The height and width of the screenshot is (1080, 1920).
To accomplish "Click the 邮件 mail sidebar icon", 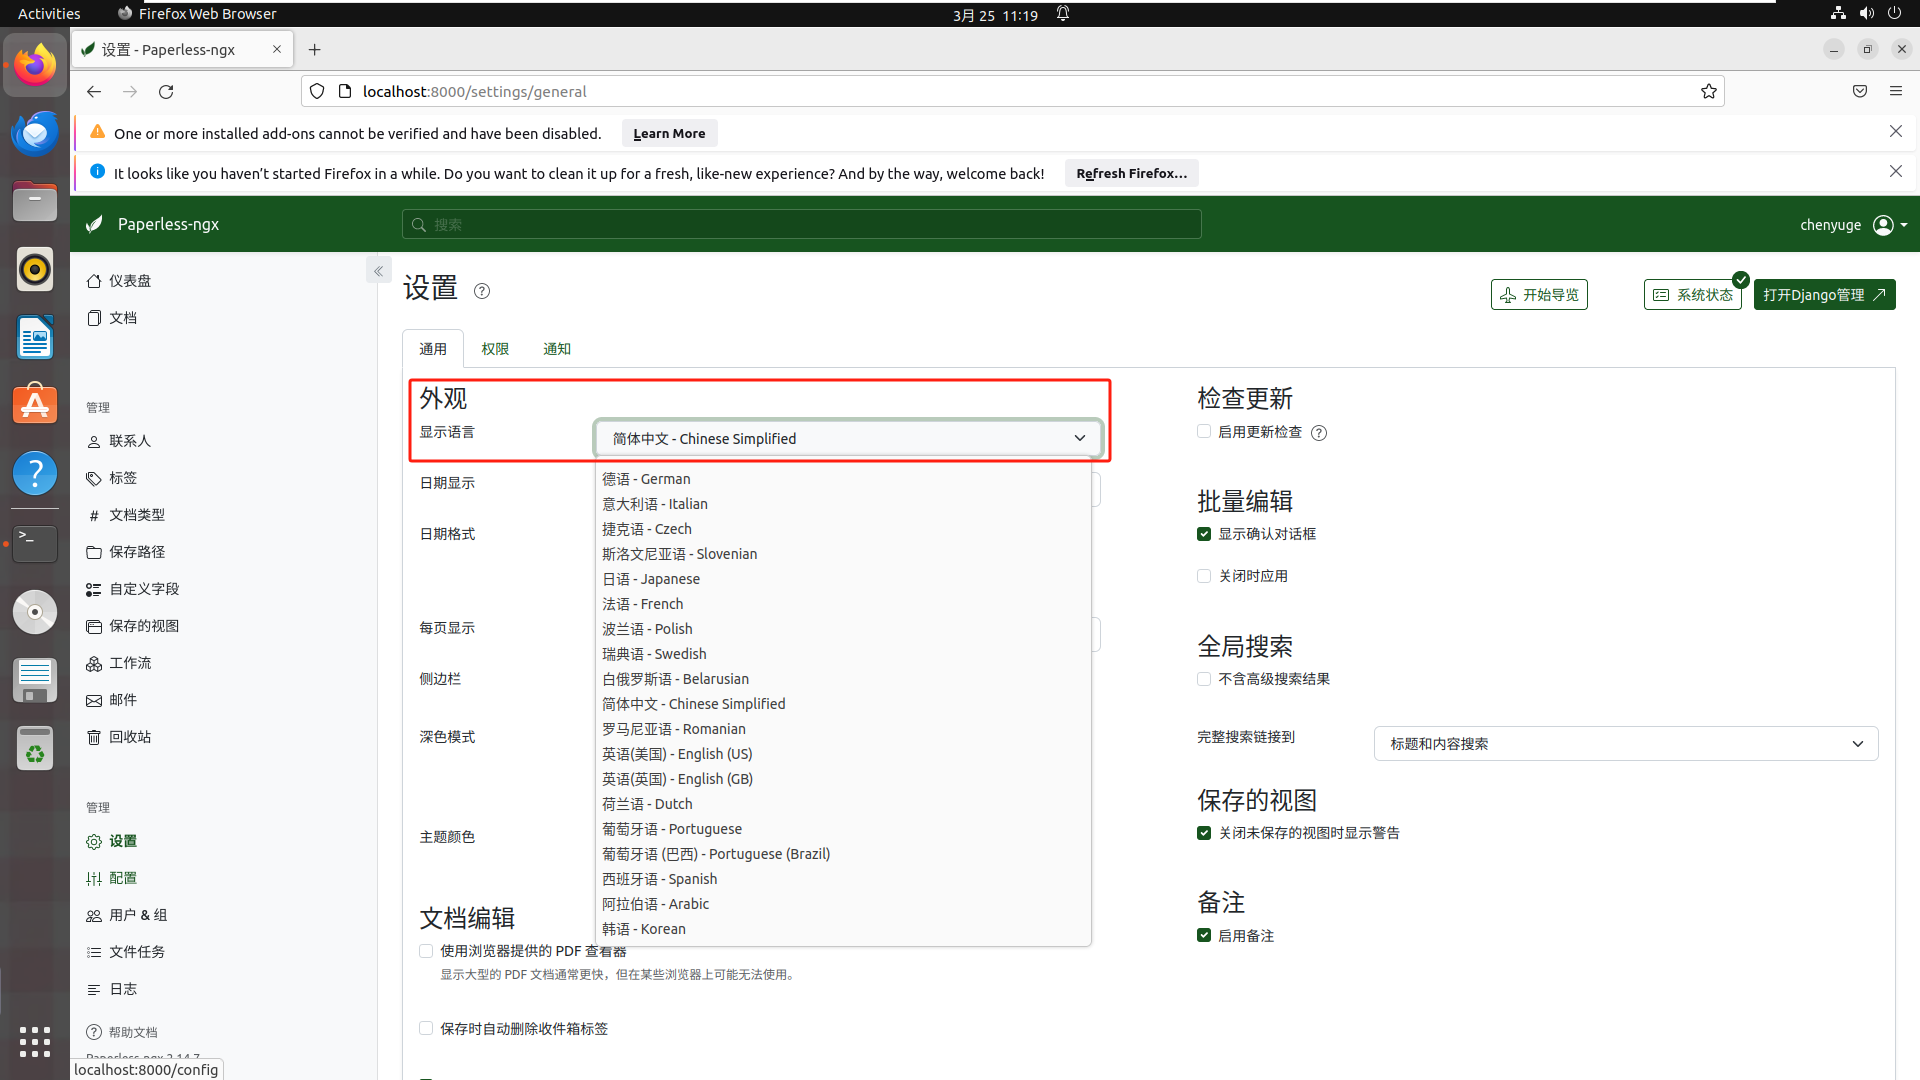I will click(94, 700).
